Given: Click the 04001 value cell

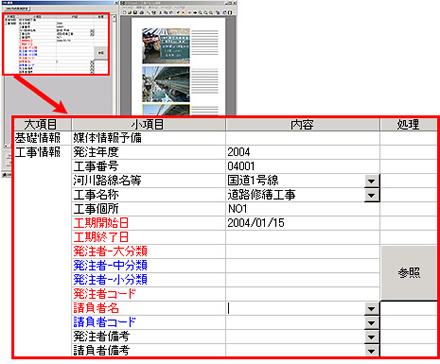Looking at the screenshot, I should (302, 166).
